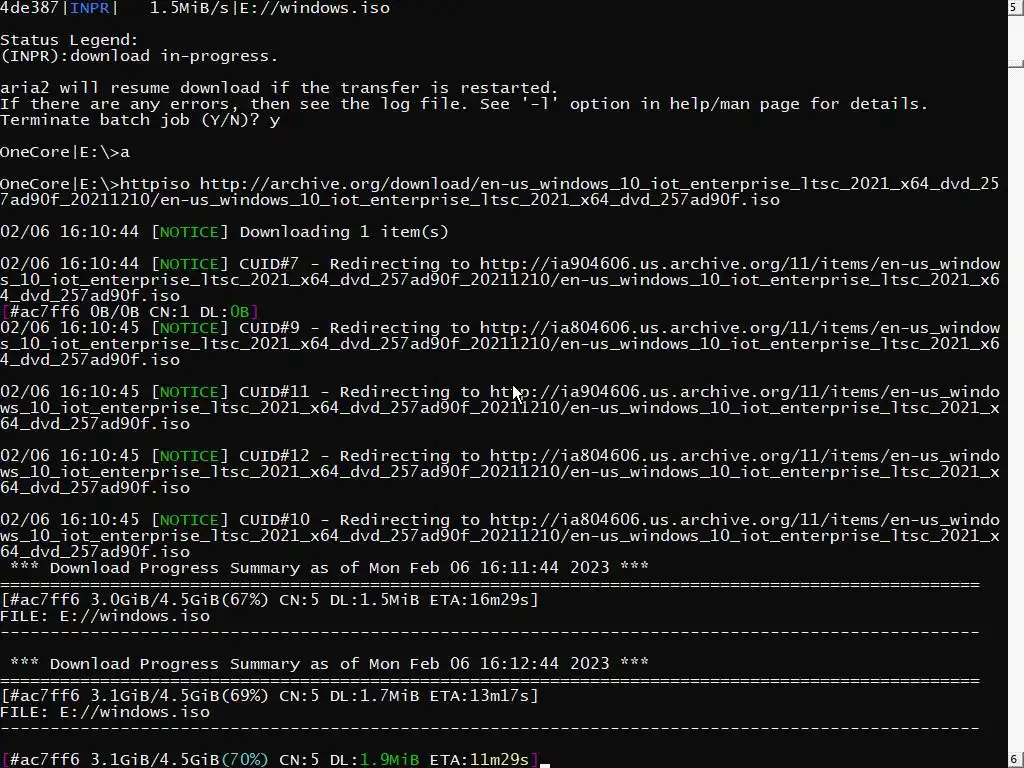Screen dimensions: 1024x768
Task: Click the '0B/0B CN:1 DL:0B' status line
Action: click(x=129, y=312)
